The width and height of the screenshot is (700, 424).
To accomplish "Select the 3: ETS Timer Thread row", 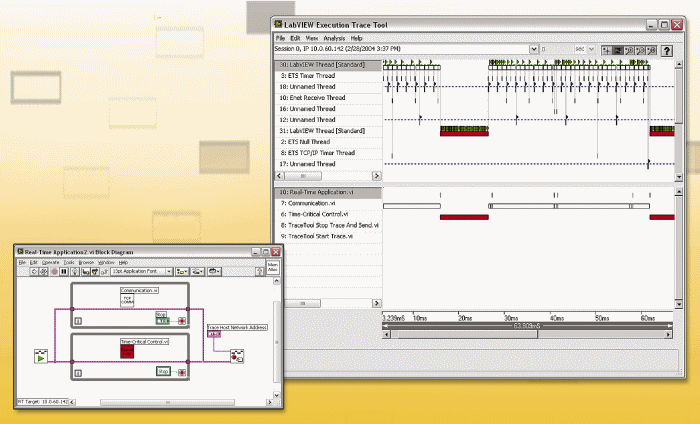I will tap(328, 76).
